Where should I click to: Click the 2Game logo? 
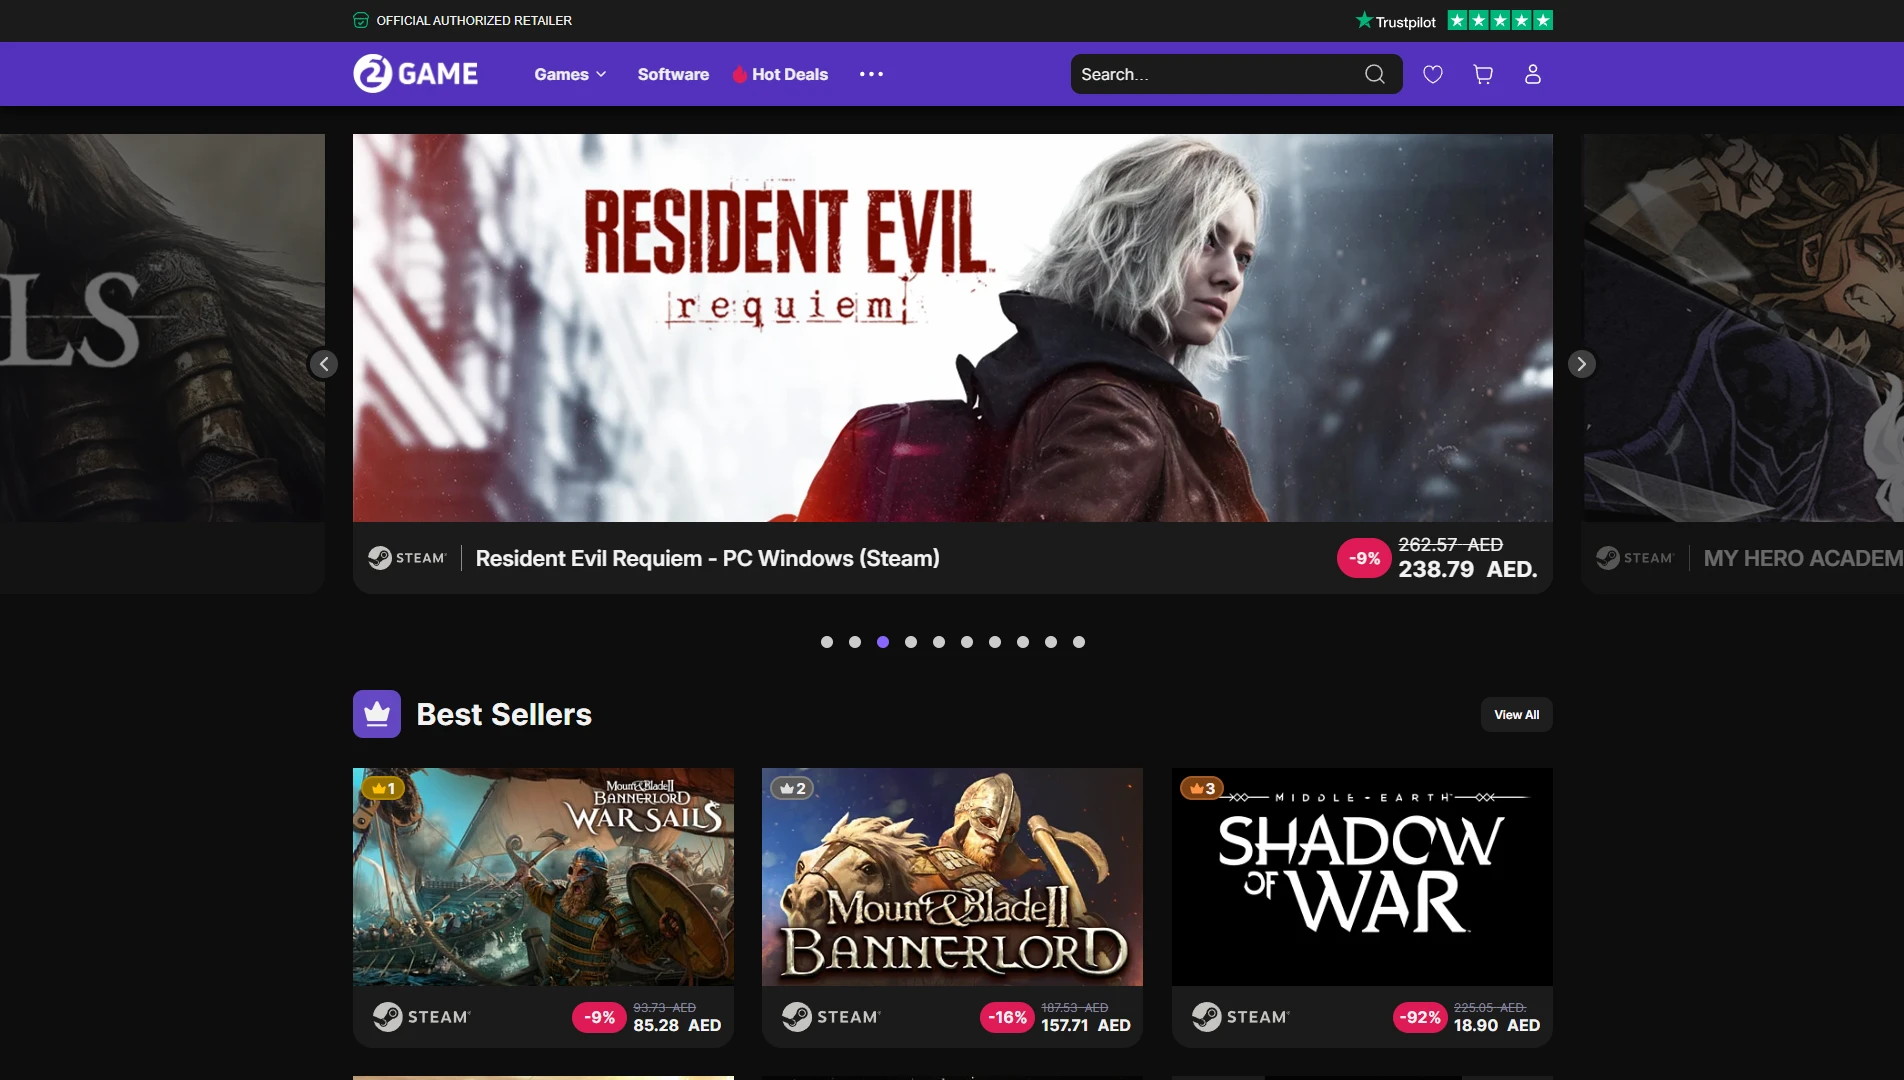click(x=415, y=73)
